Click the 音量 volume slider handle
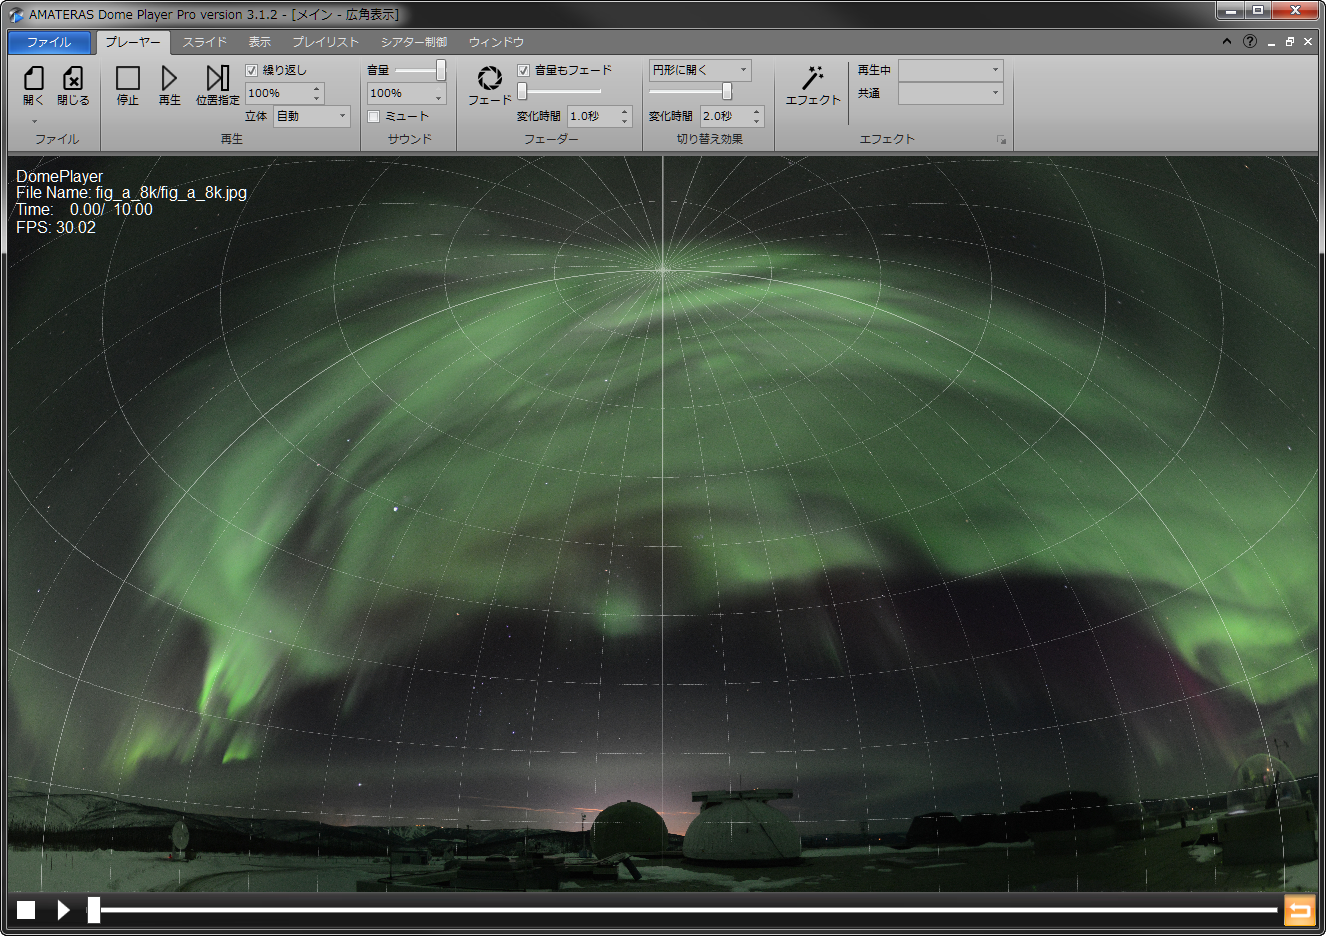 point(440,70)
